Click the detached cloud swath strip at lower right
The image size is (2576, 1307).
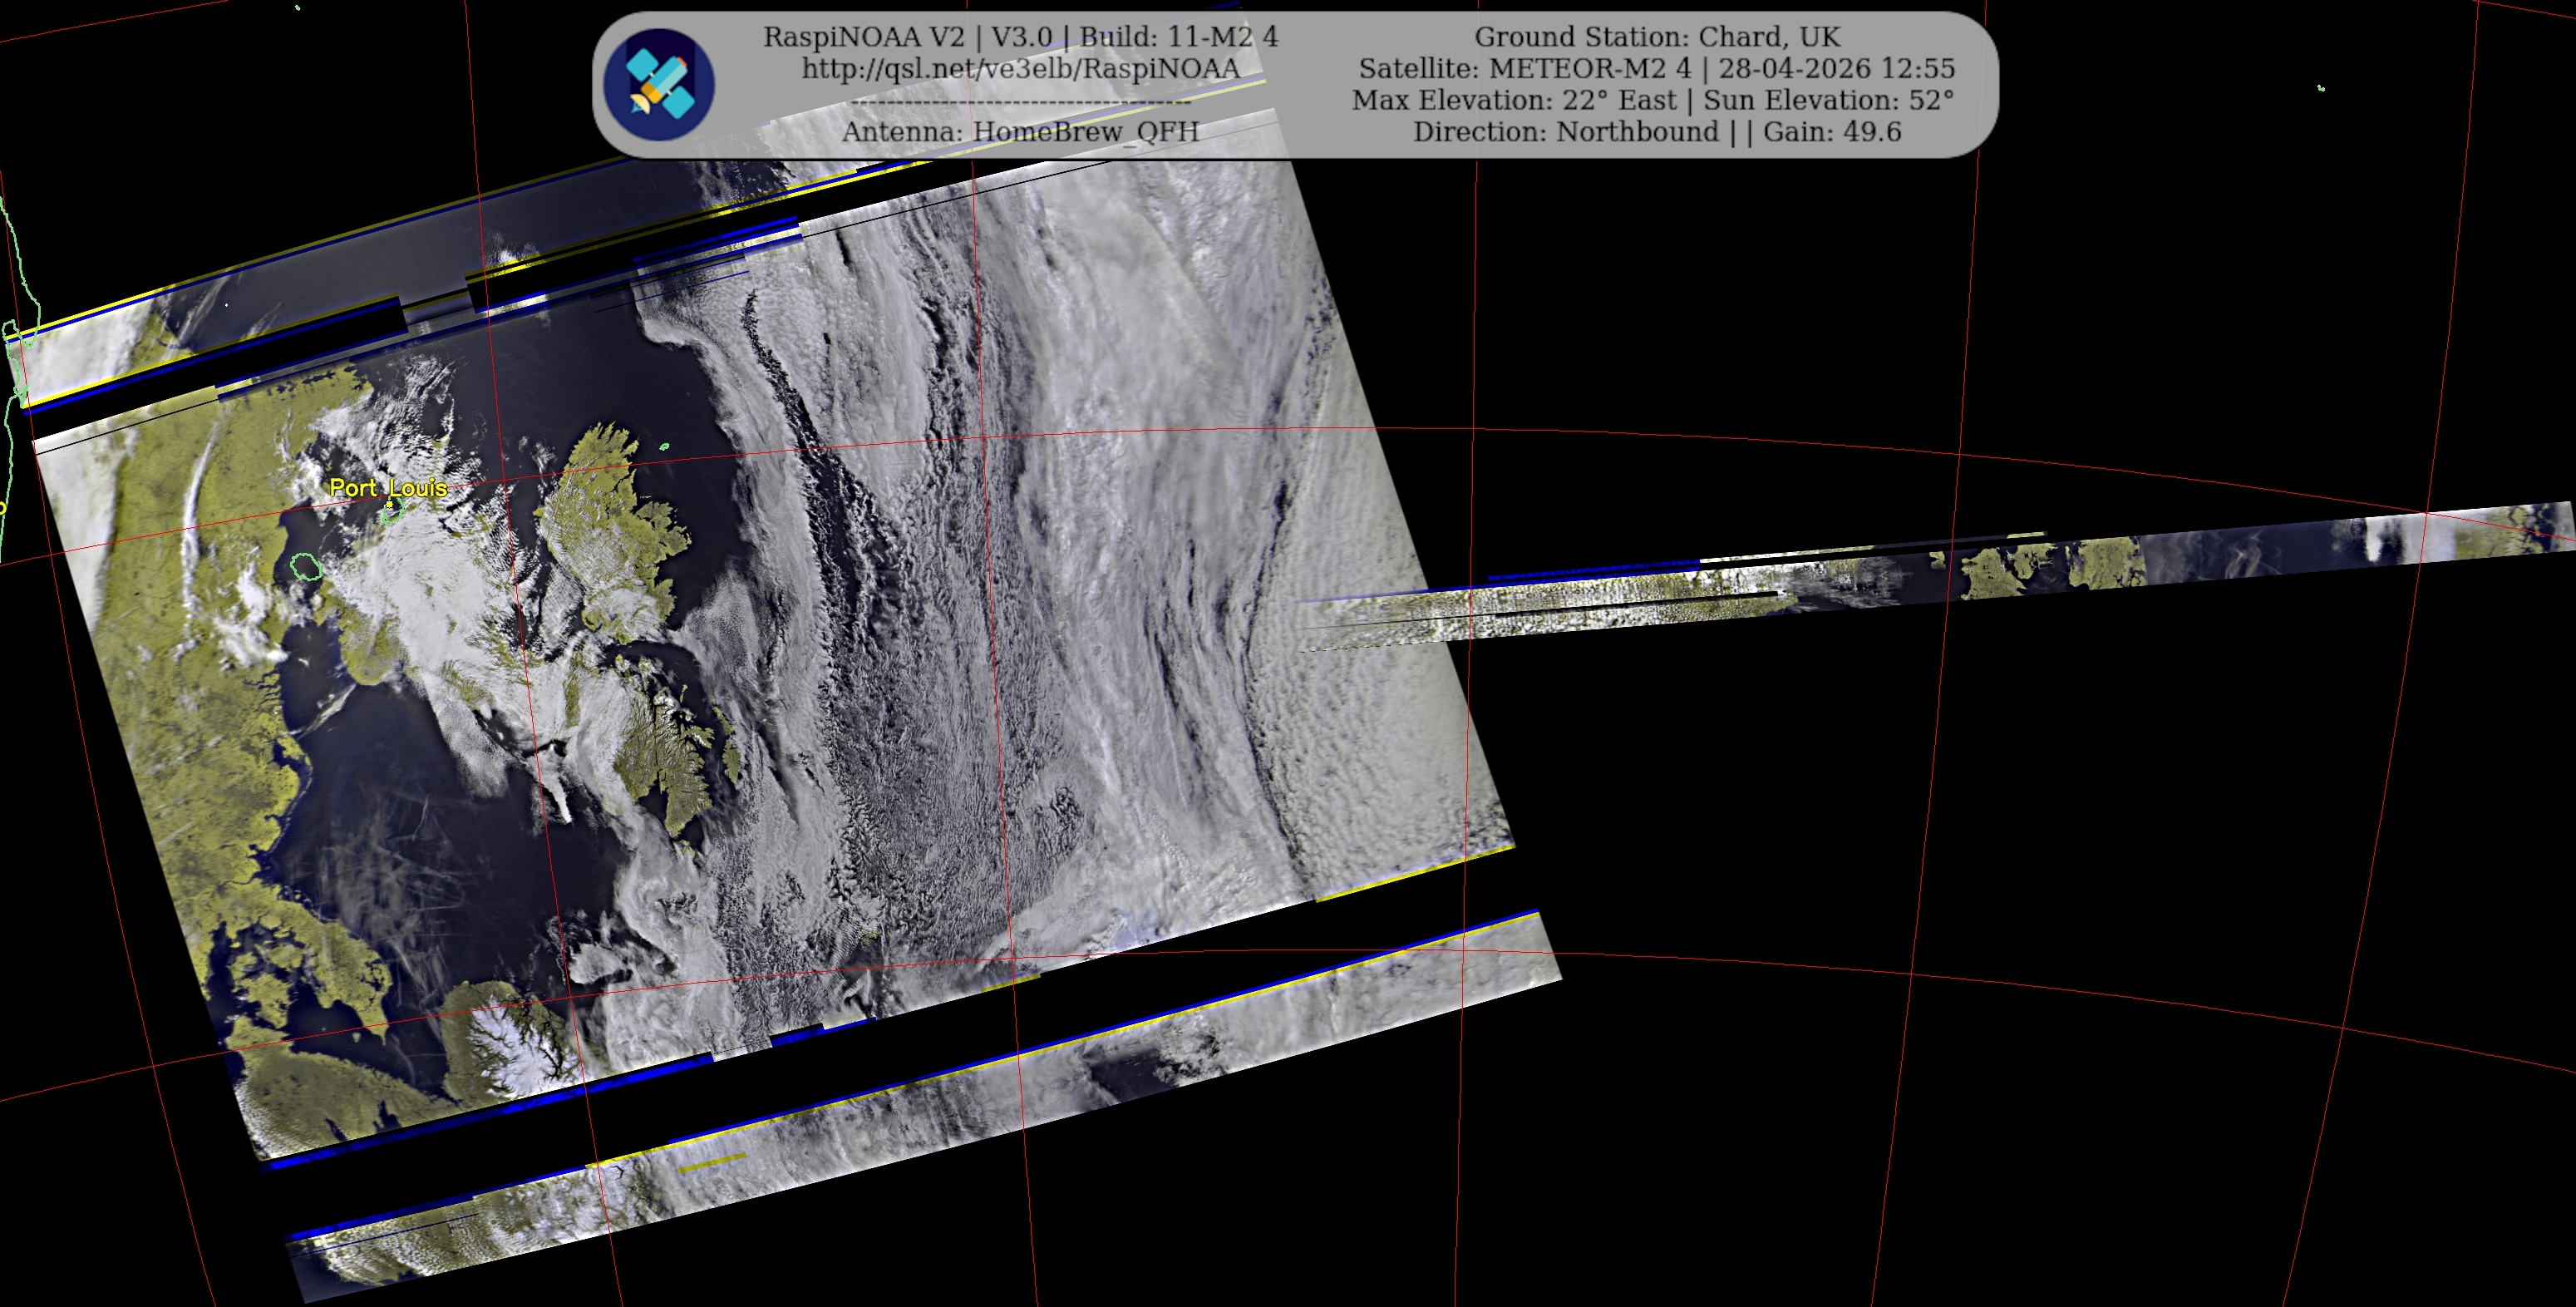pos(925,1107)
